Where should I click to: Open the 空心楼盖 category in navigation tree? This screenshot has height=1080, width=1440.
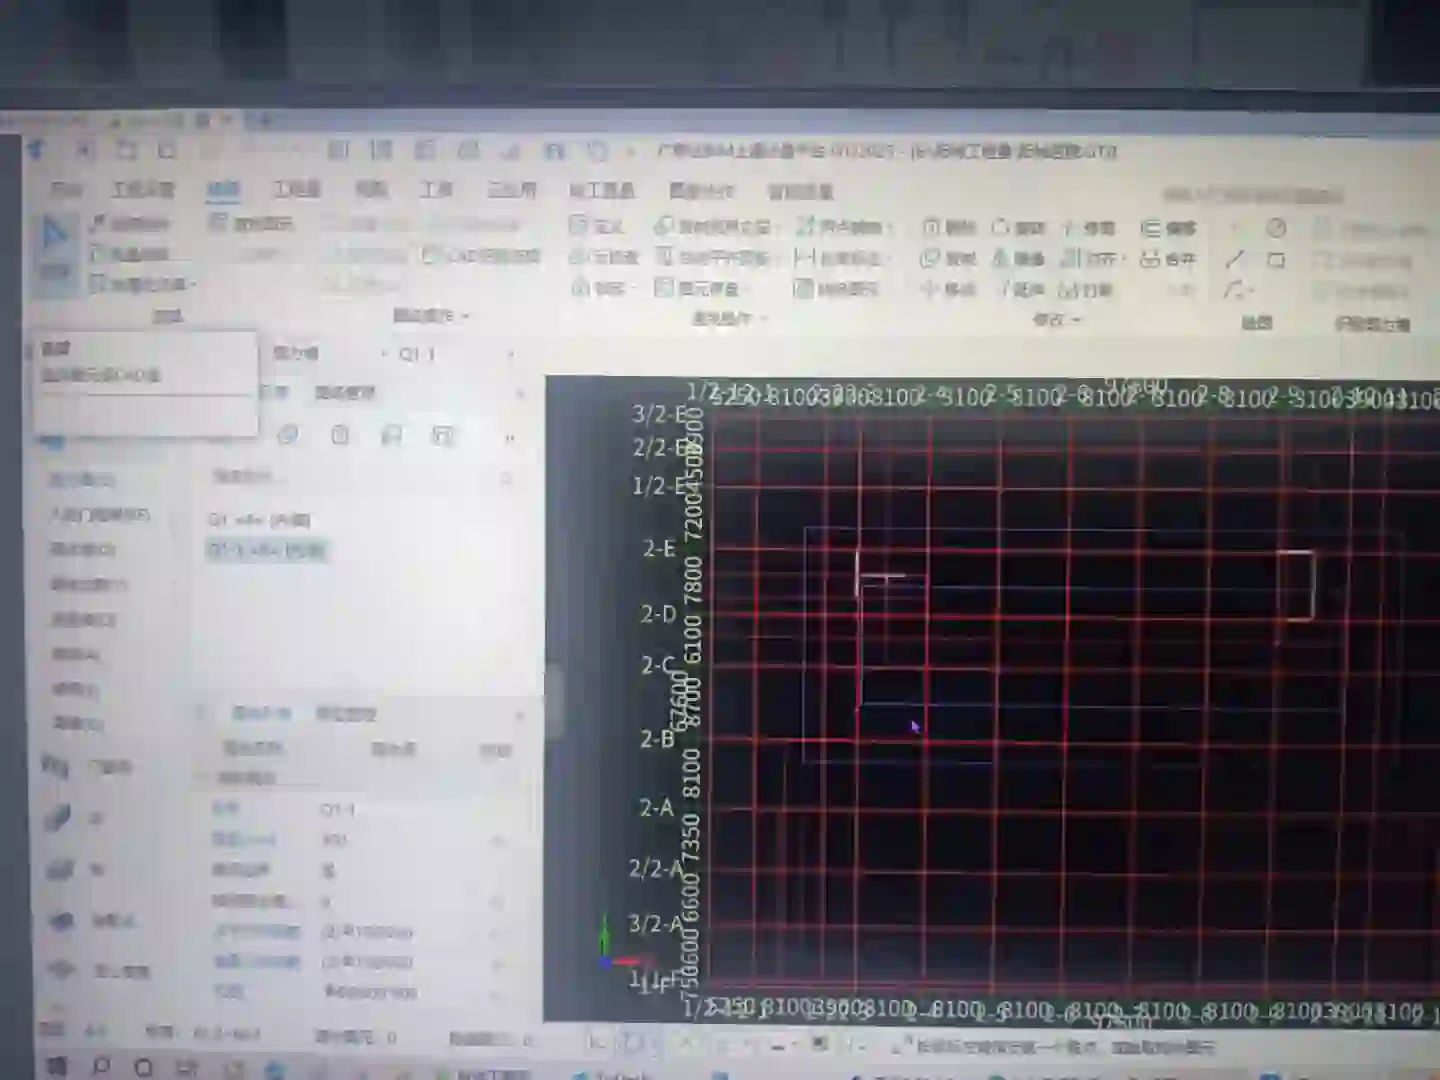100,970
